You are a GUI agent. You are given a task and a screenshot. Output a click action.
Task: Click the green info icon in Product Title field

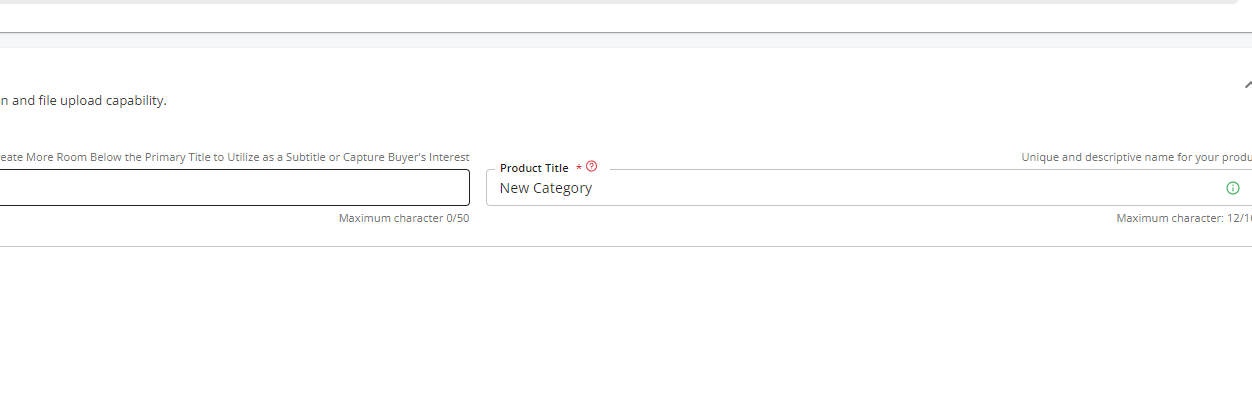point(1232,188)
